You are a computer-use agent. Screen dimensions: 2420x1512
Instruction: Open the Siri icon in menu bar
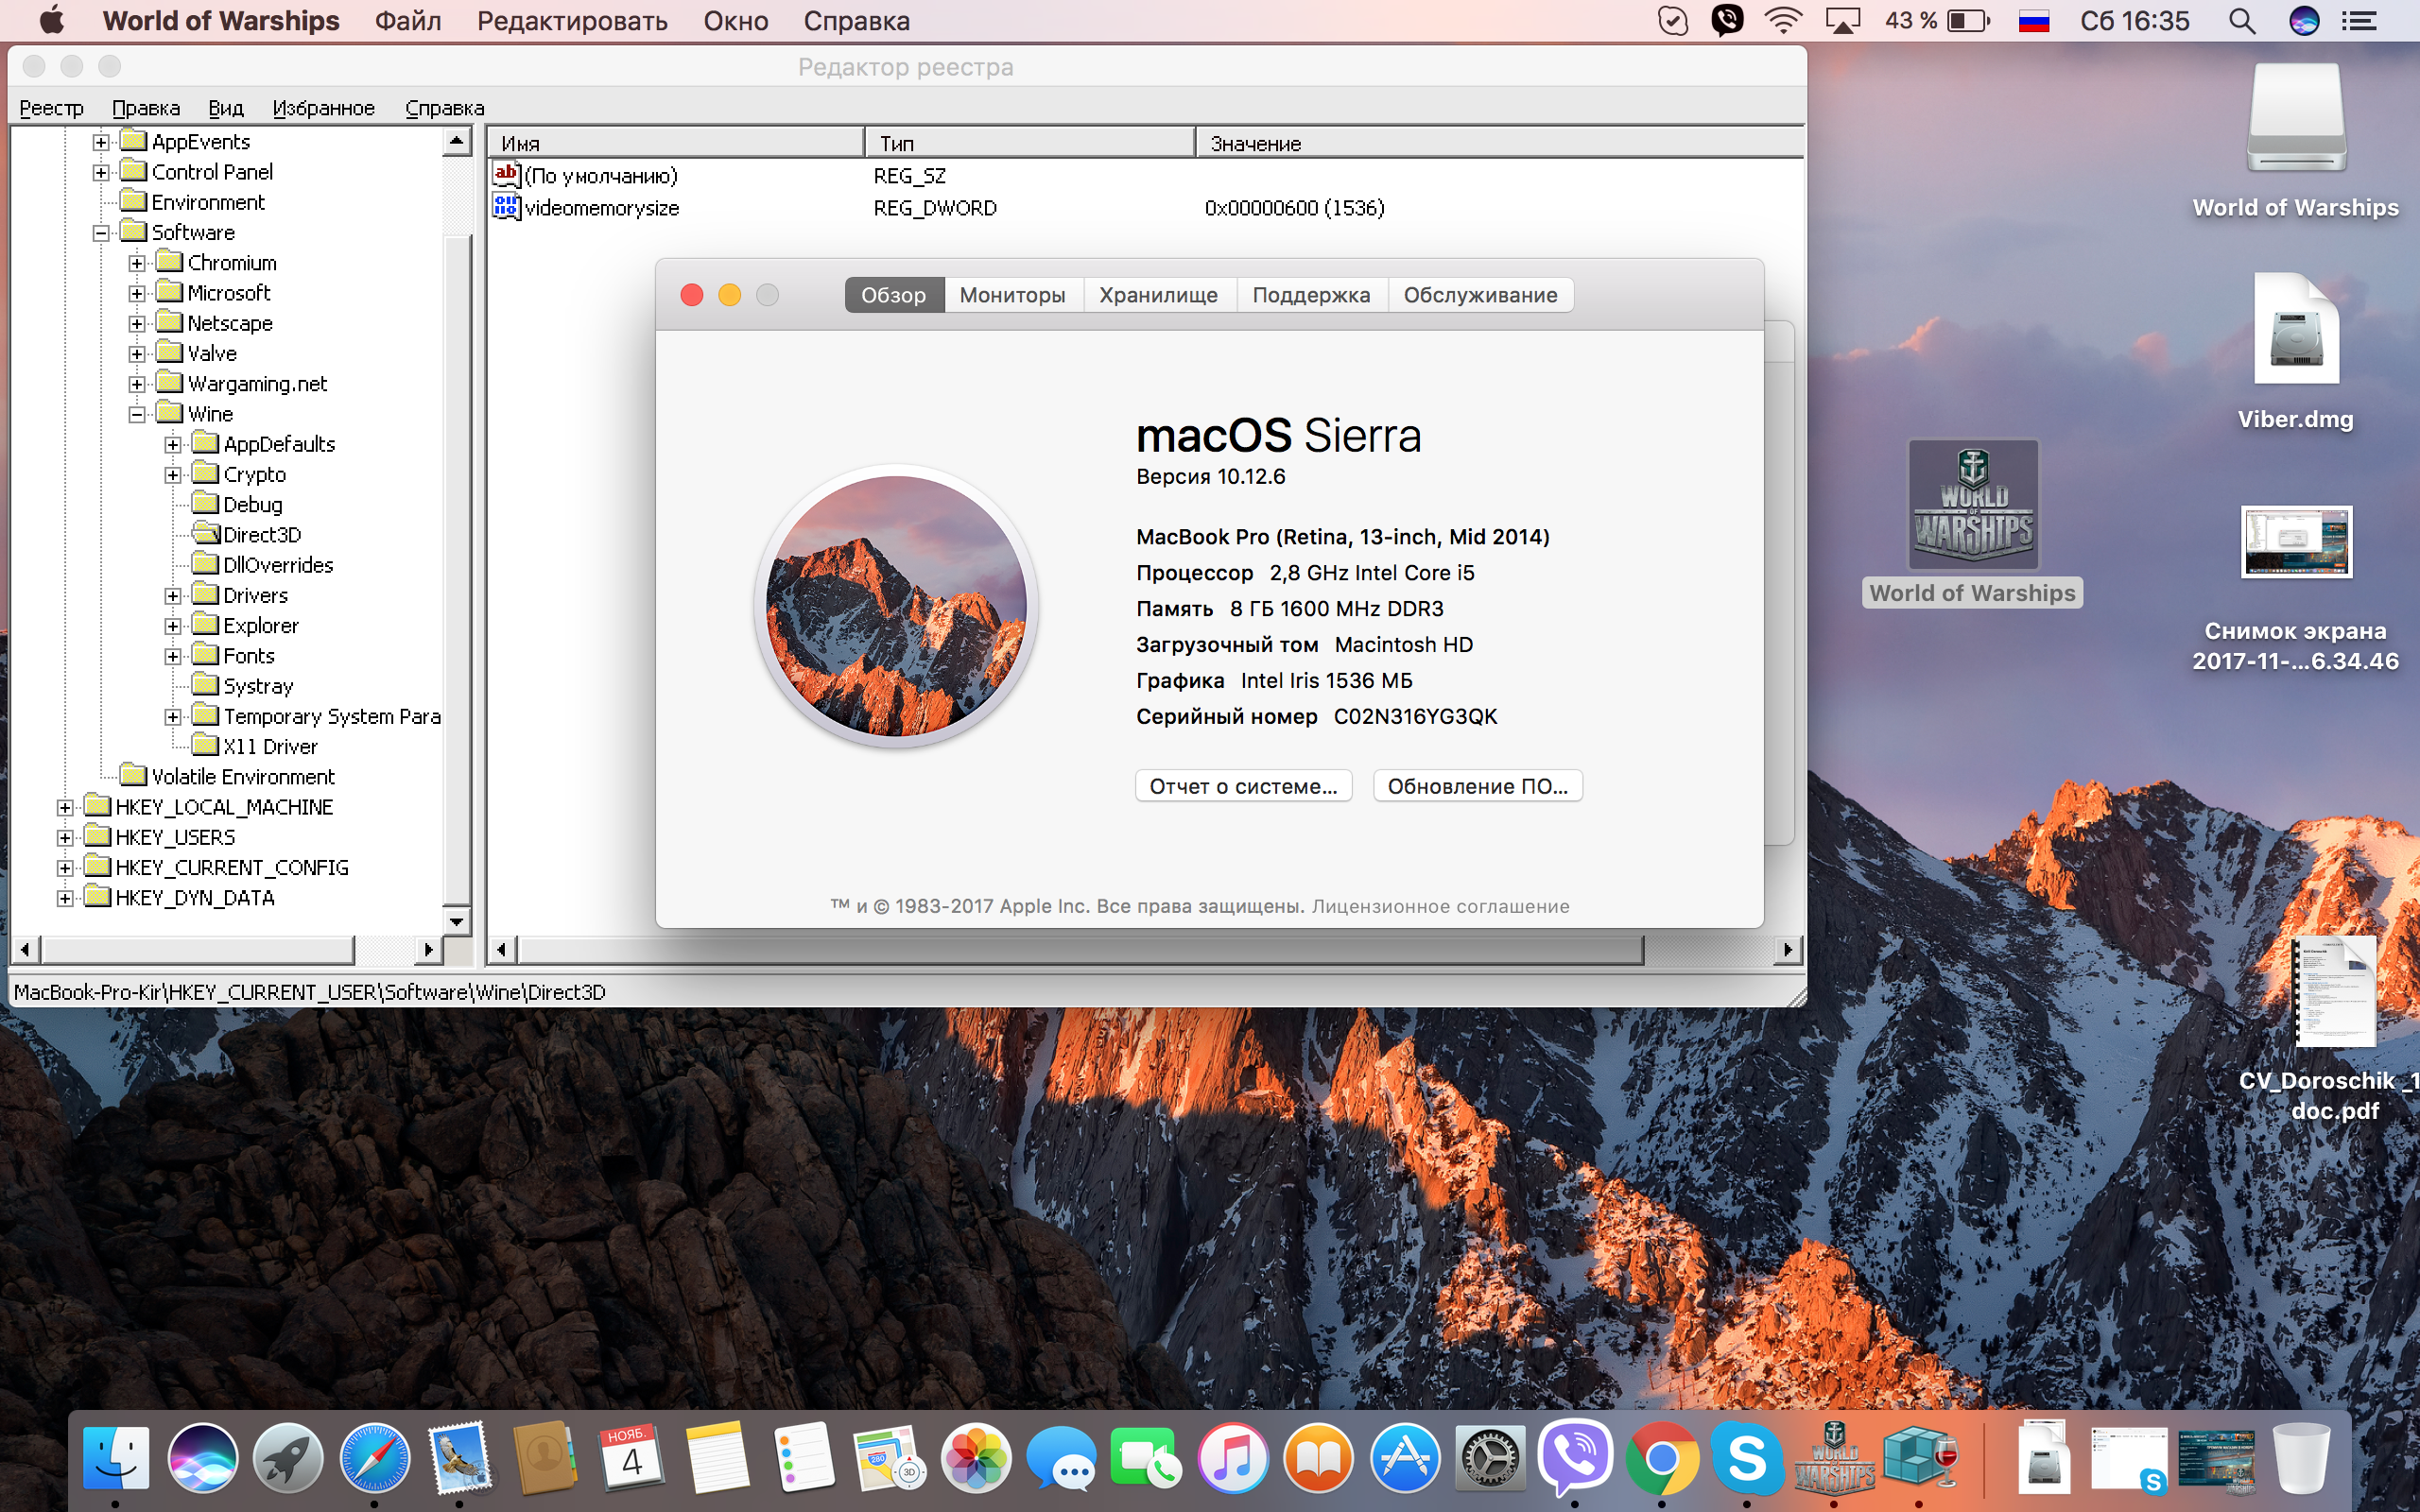click(2304, 21)
